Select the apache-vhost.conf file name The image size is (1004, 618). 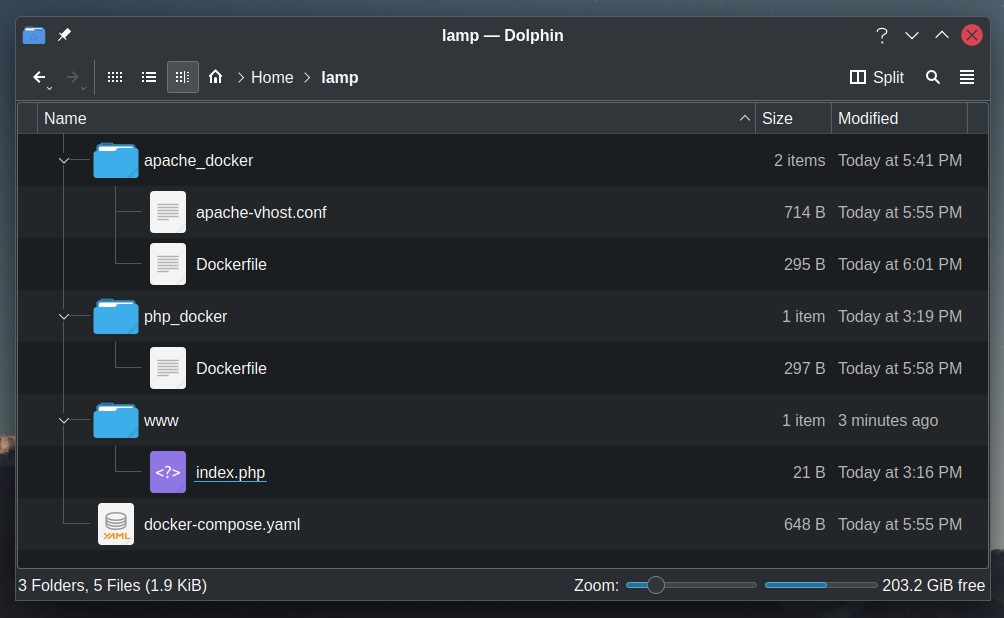click(x=261, y=213)
